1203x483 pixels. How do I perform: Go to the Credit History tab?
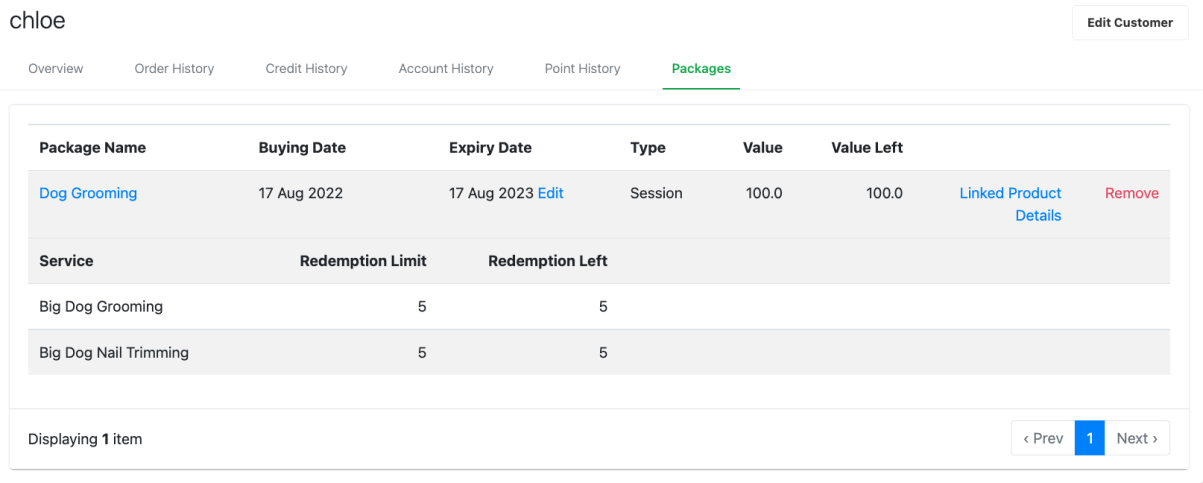(306, 69)
